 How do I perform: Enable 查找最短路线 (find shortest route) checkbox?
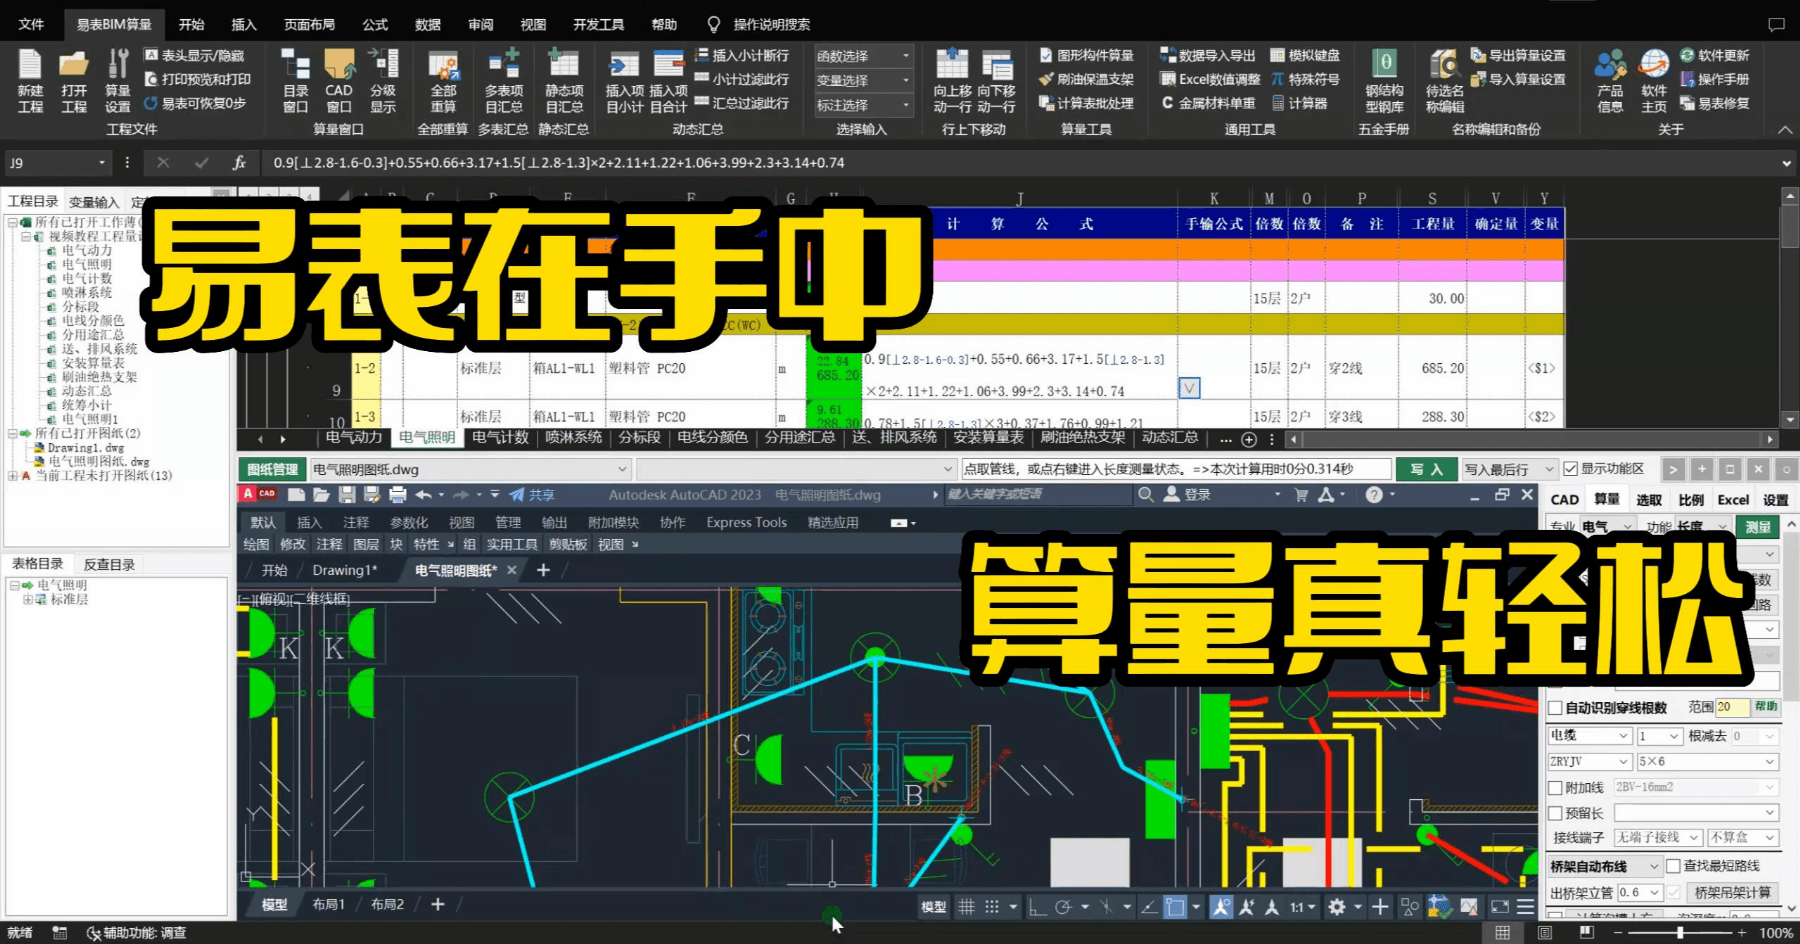click(1673, 866)
